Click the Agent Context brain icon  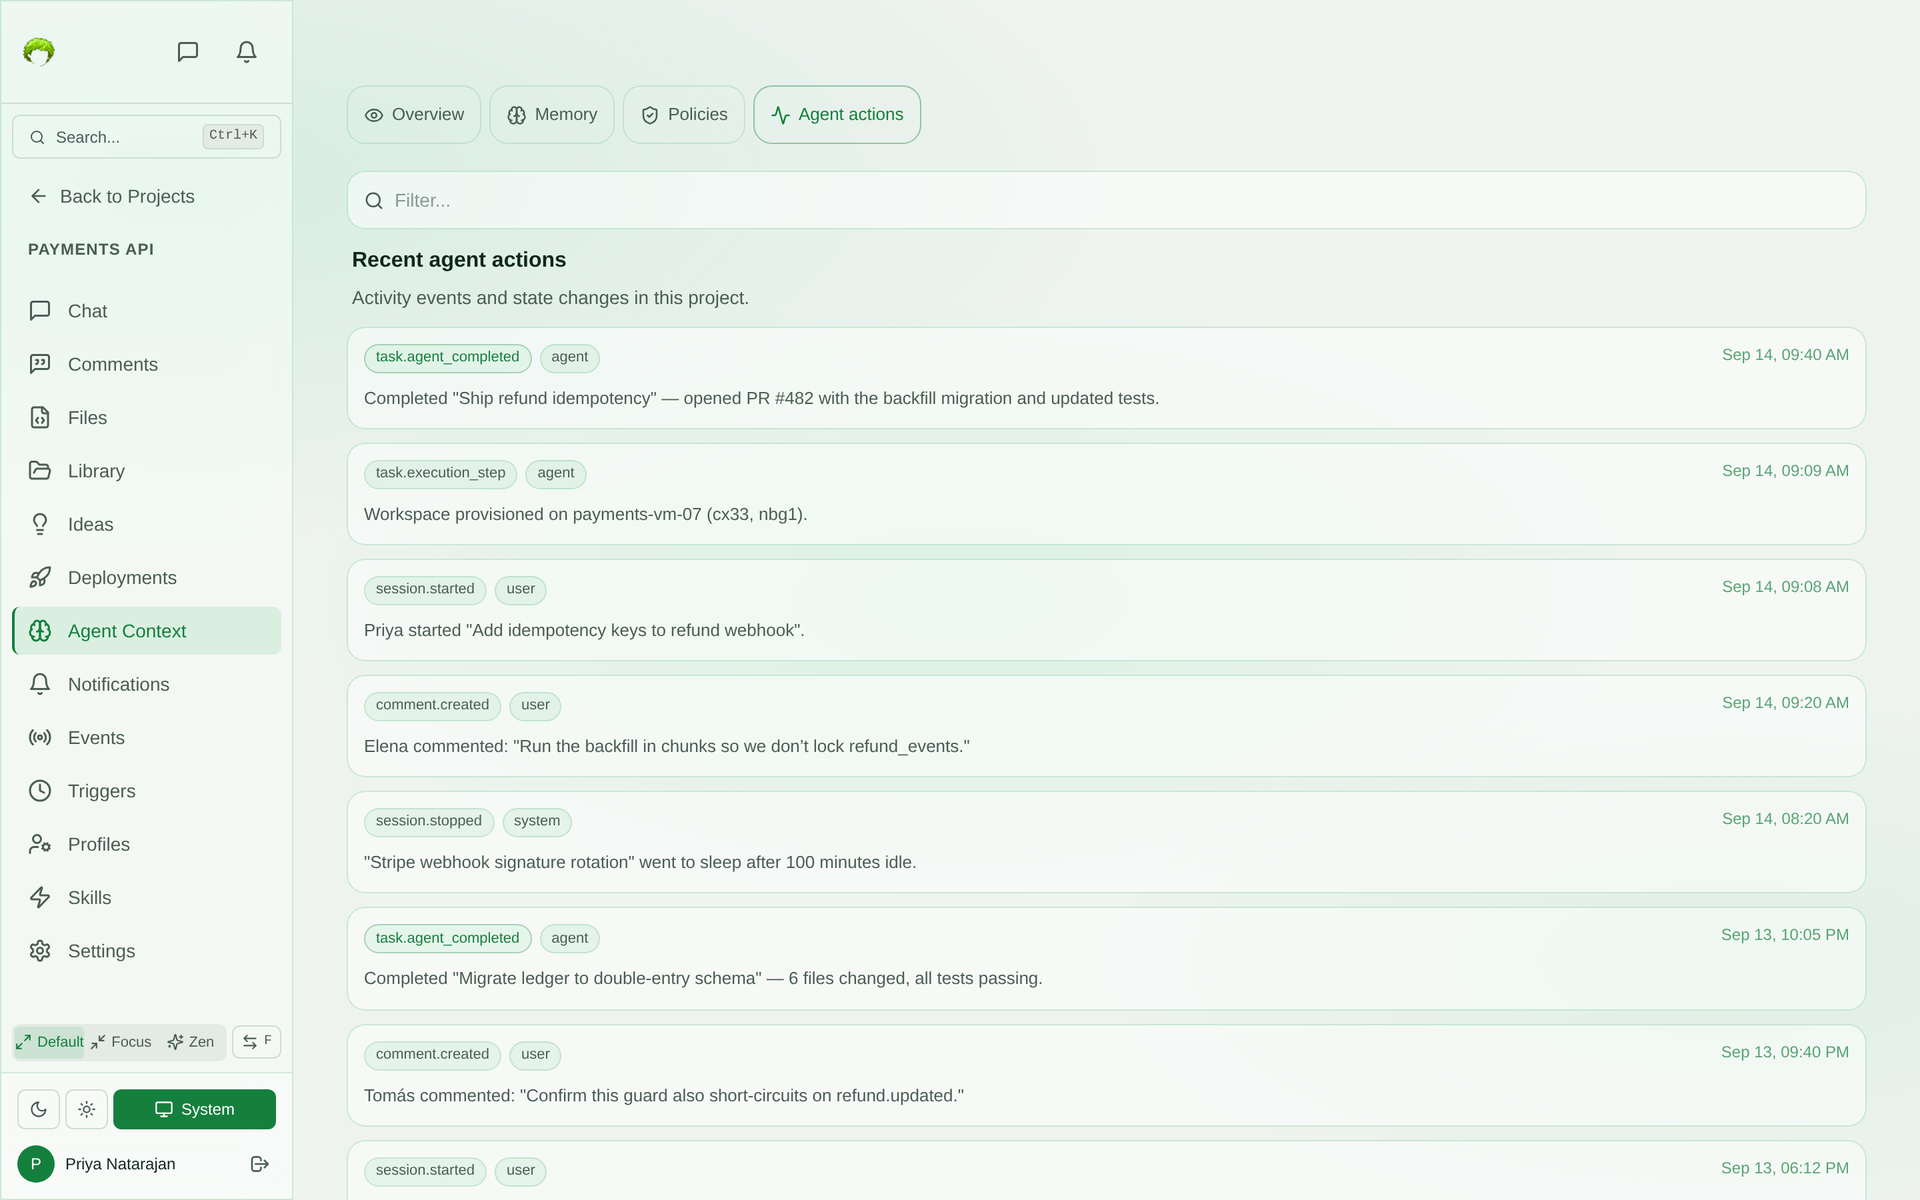[x=40, y=631]
